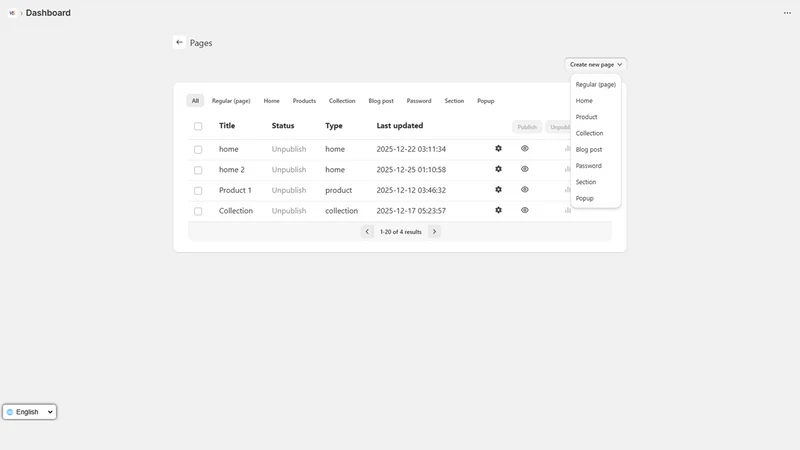Switch to the All filter tab
The image size is (800, 450).
click(195, 101)
